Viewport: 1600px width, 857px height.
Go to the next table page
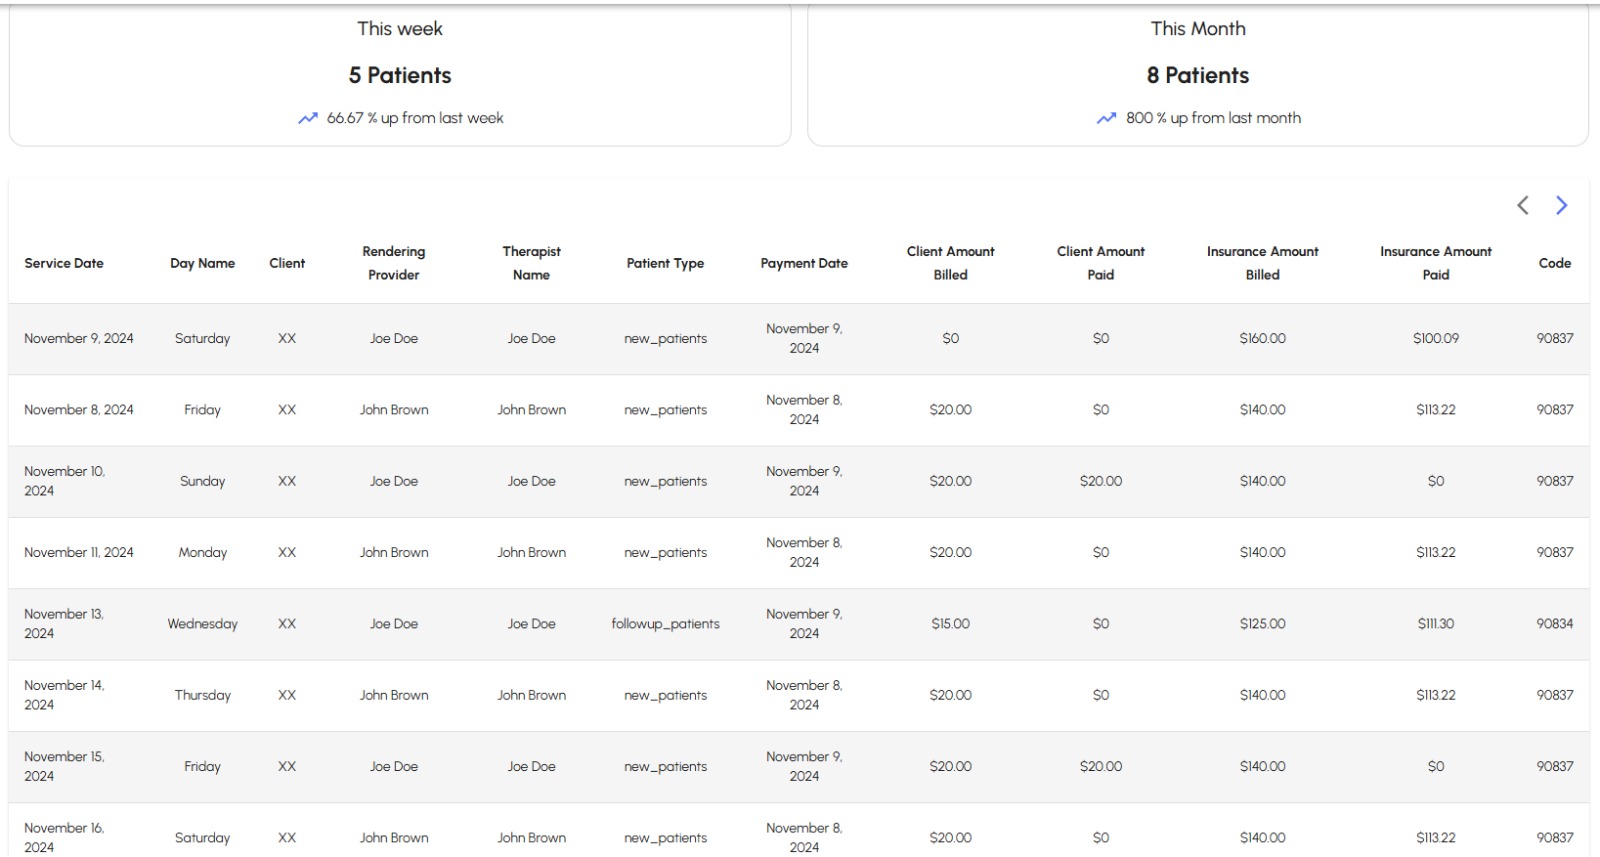[x=1561, y=205]
